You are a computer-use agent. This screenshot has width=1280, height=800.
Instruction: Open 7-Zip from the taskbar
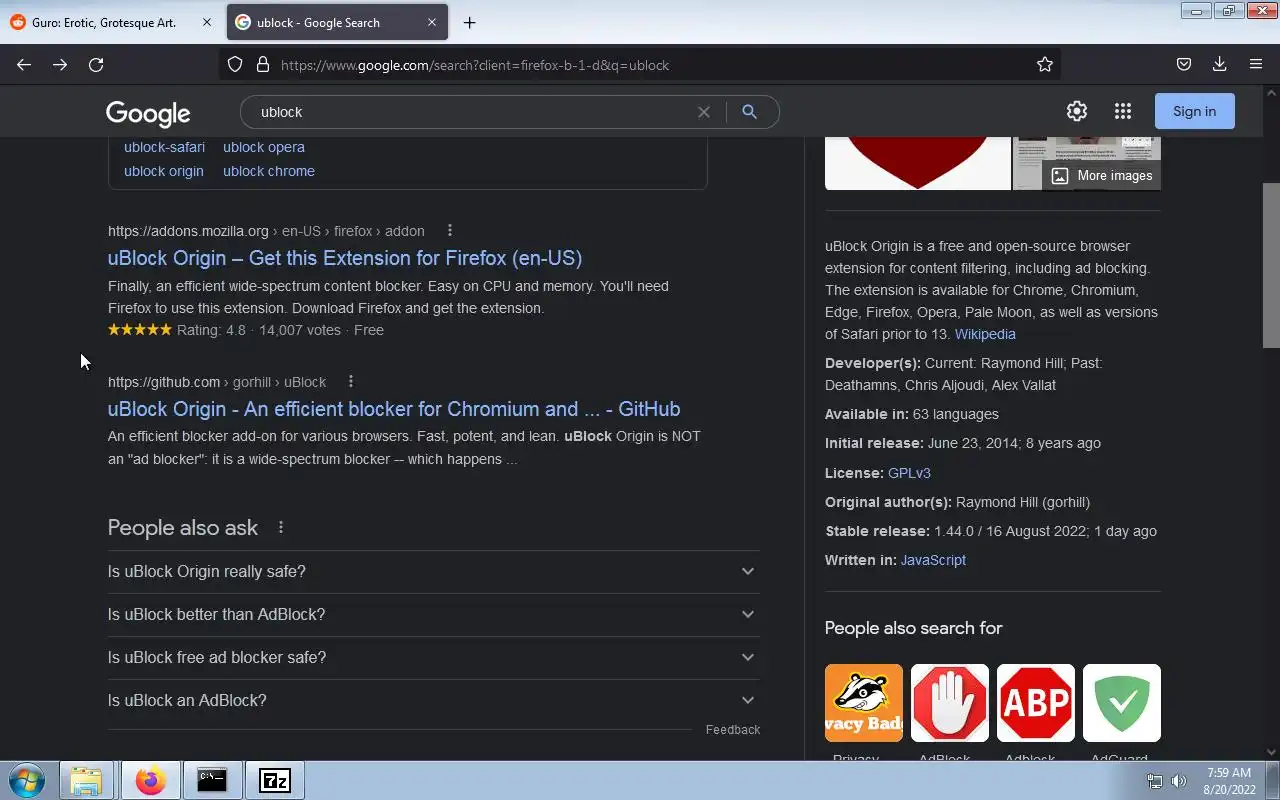pos(275,780)
